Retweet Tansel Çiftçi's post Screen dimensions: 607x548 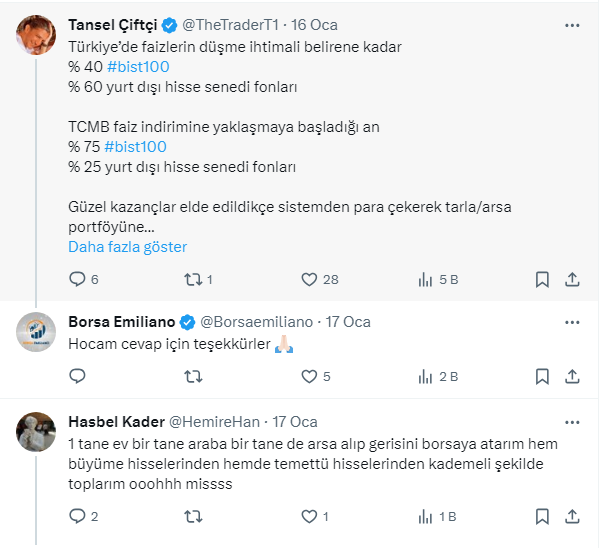(x=195, y=280)
